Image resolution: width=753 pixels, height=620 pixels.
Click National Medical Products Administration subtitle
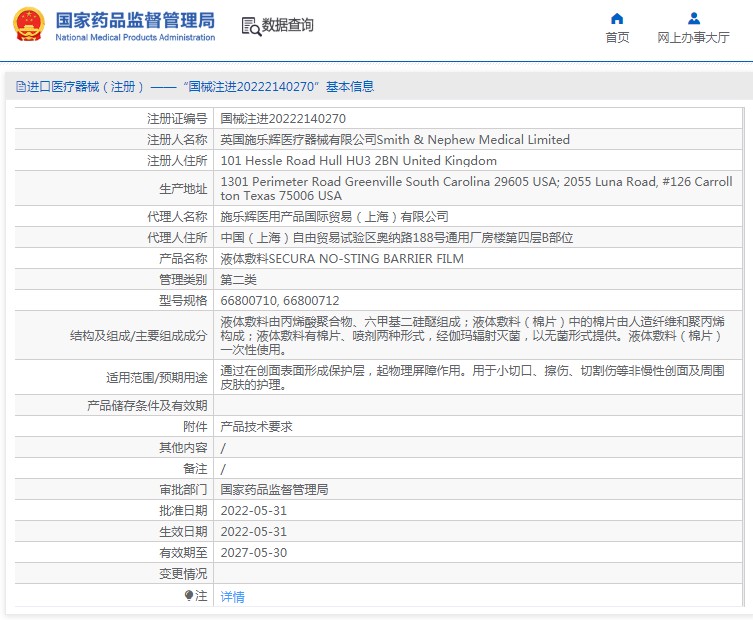135,37
